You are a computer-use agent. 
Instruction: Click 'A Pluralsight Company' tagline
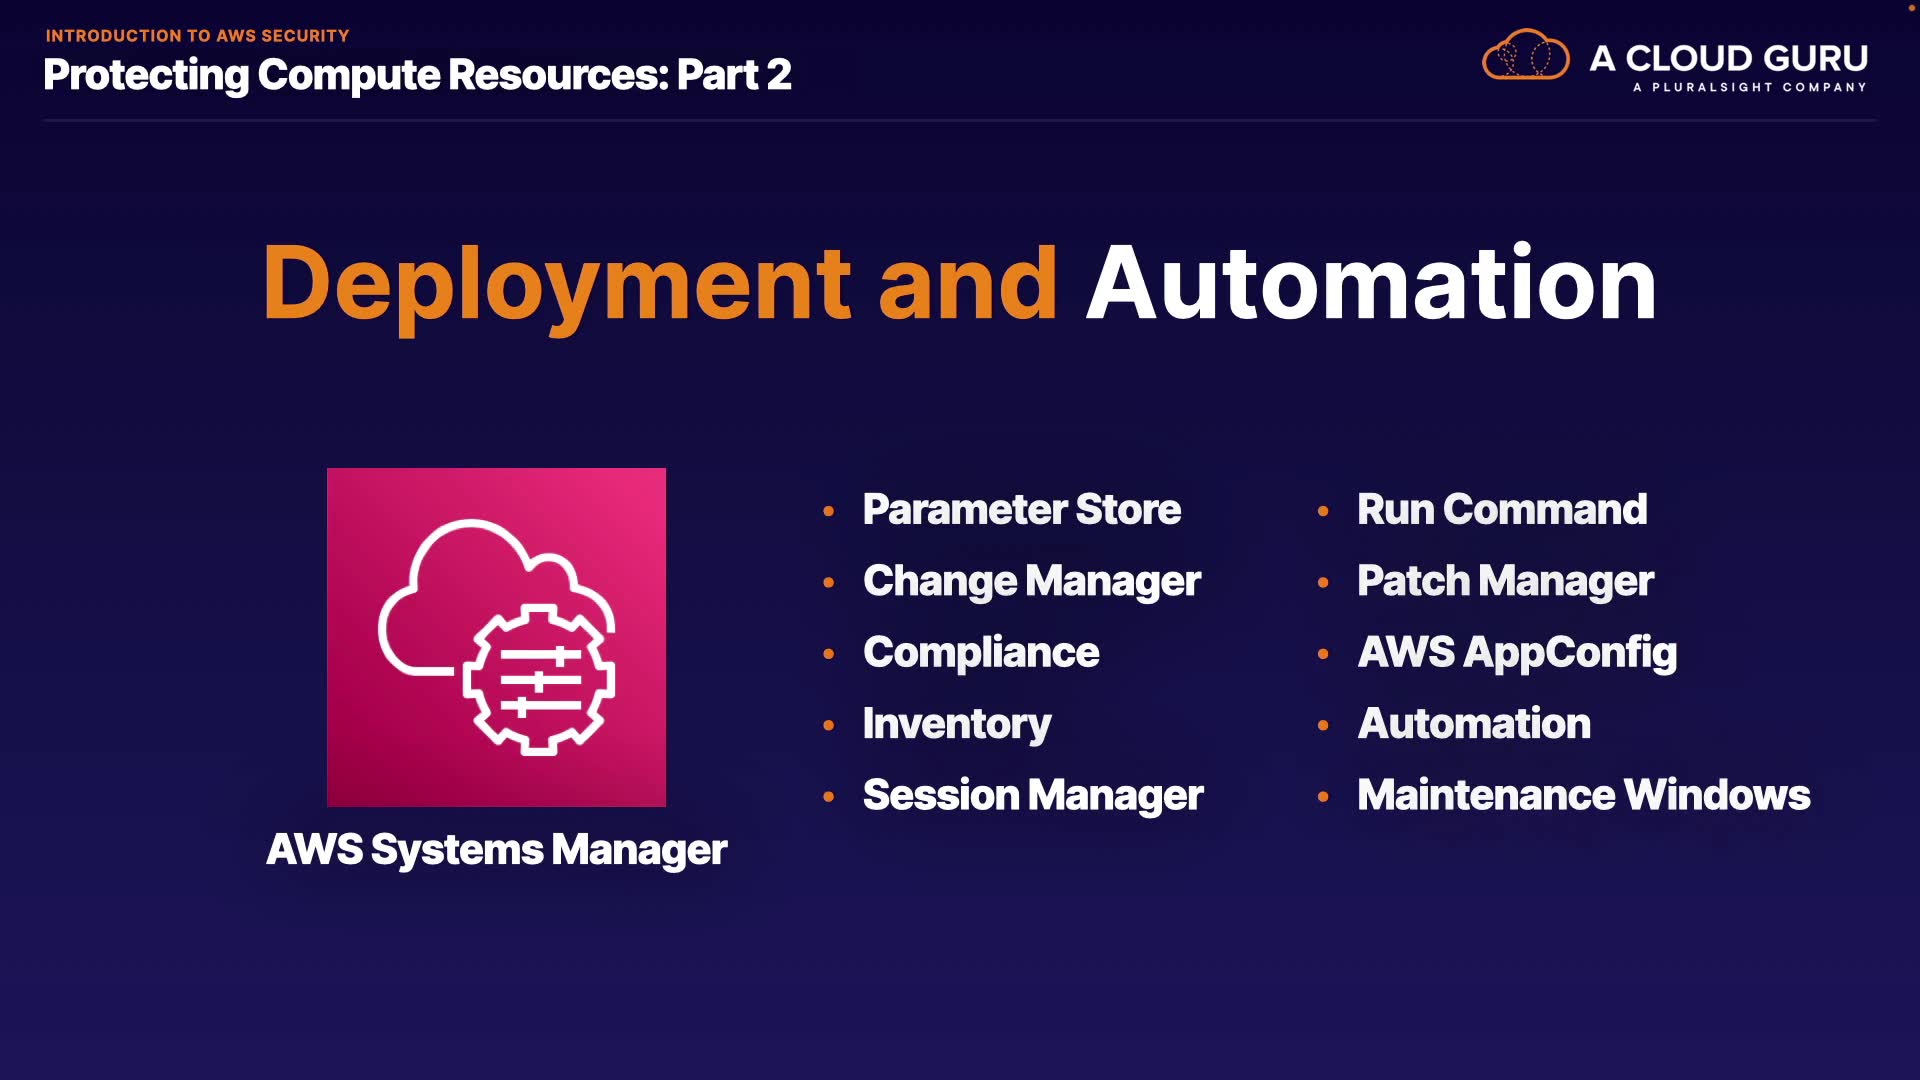click(x=1749, y=88)
